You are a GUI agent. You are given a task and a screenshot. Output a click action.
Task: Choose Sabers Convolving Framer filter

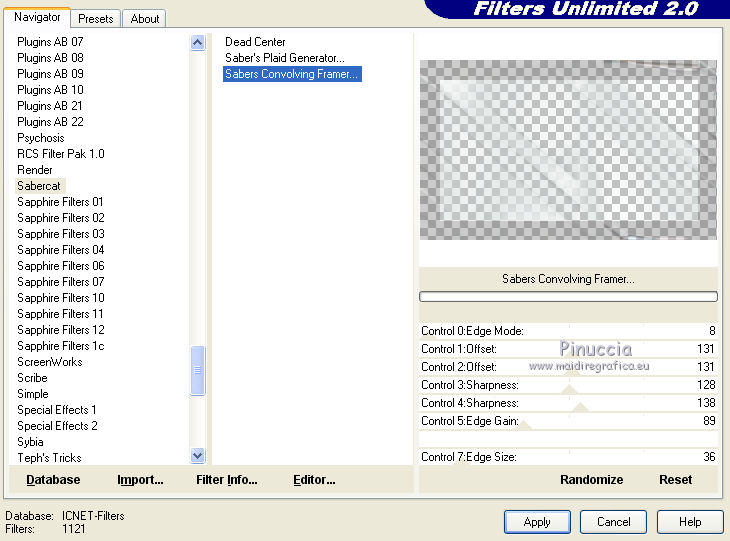pos(292,74)
